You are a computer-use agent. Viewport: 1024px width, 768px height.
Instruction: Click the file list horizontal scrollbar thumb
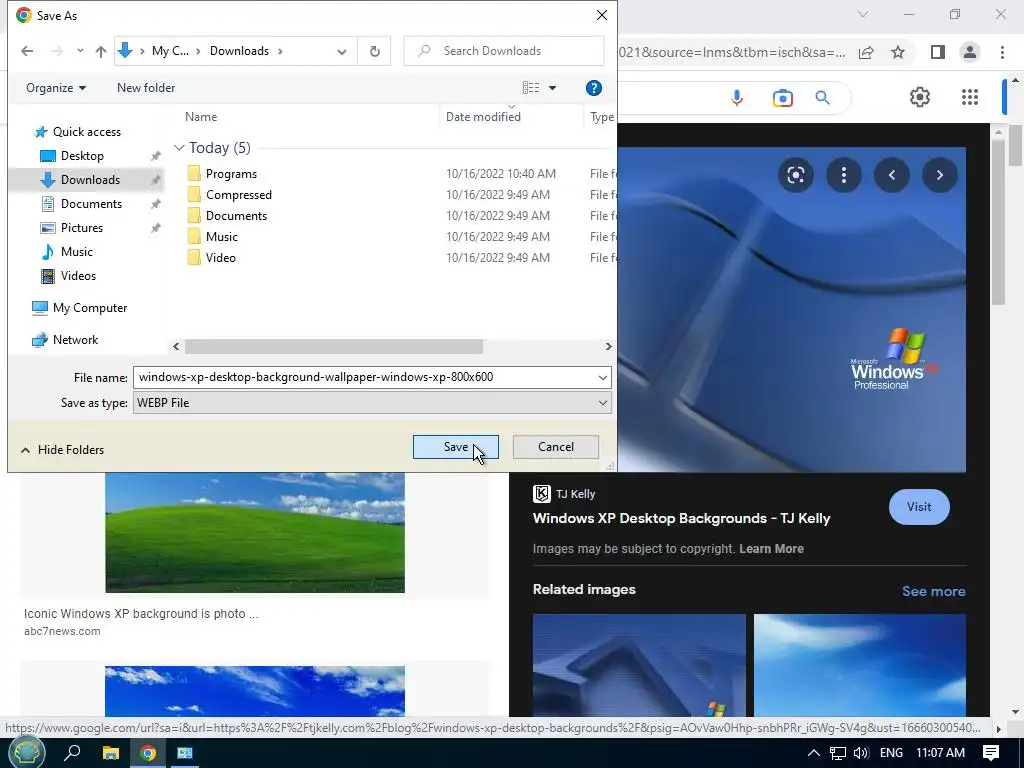[x=334, y=347]
